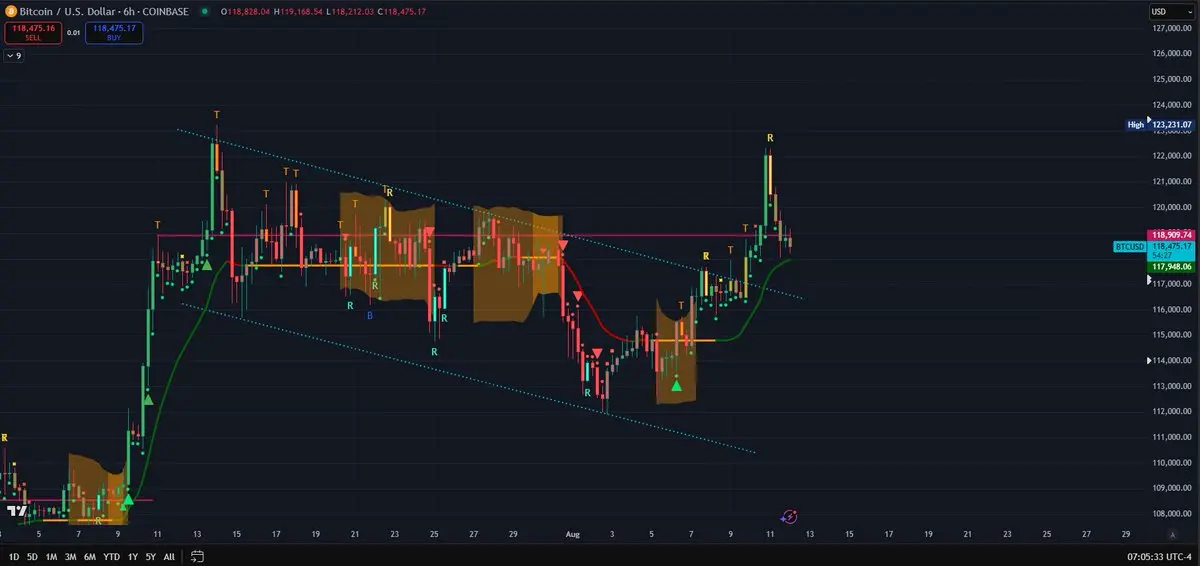Switch to the 1M range
Viewport: 1200px width, 566px height.
[51, 556]
